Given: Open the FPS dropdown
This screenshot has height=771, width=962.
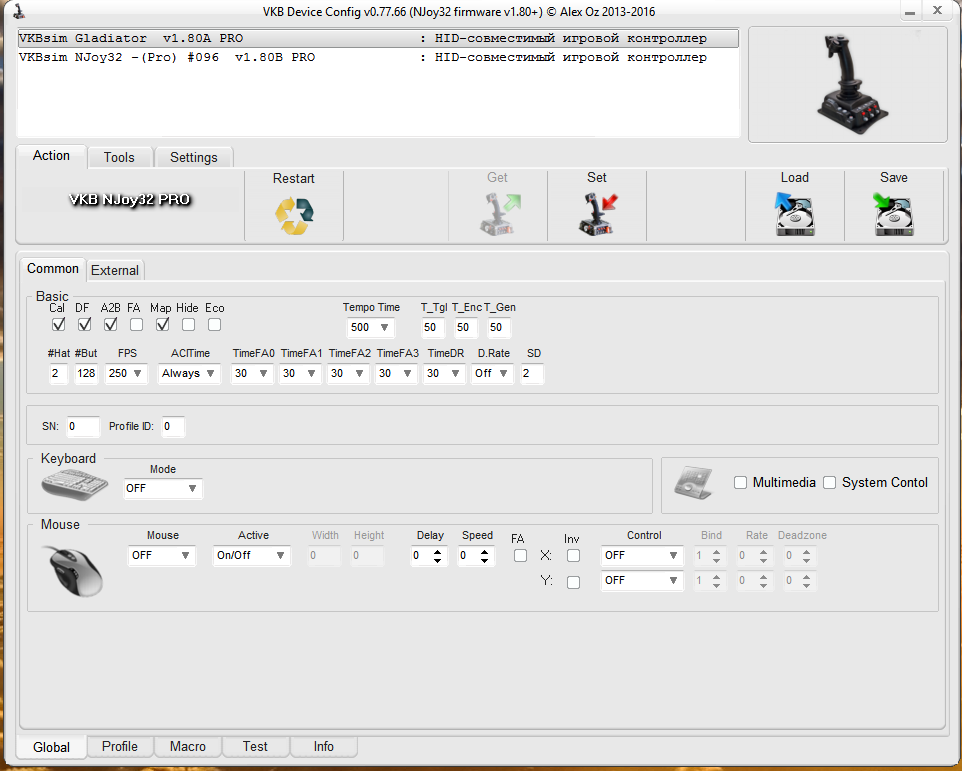Looking at the screenshot, I should coord(126,373).
